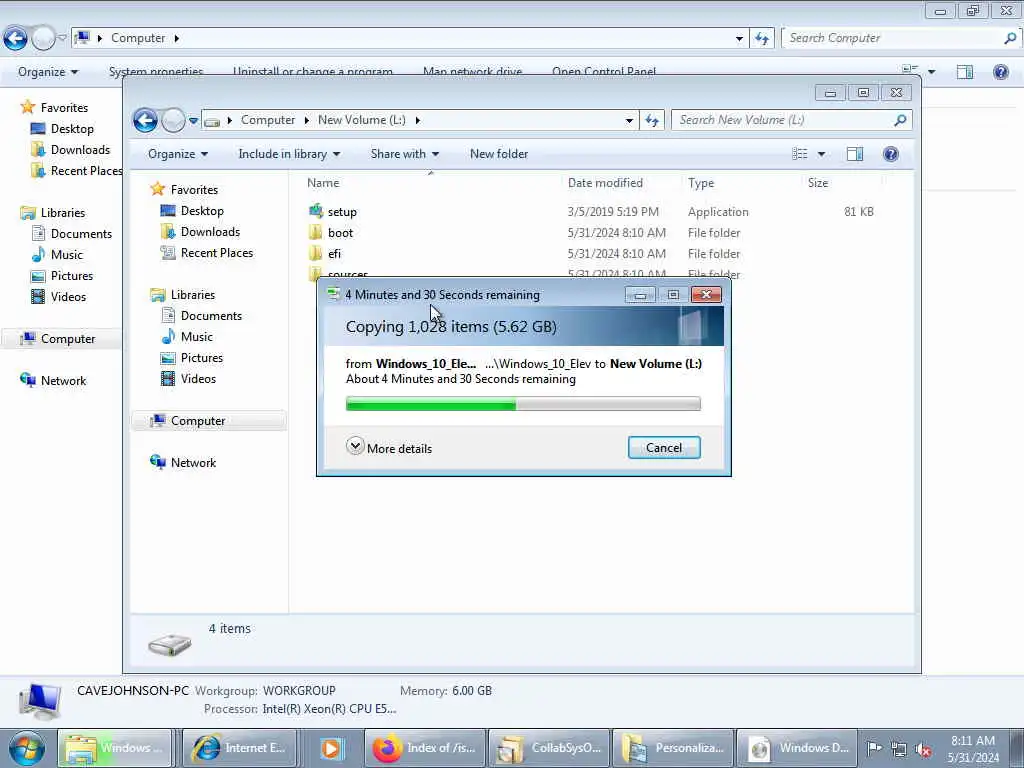Refresh the background Computer window
Viewport: 1024px width, 768px height.
[761, 39]
